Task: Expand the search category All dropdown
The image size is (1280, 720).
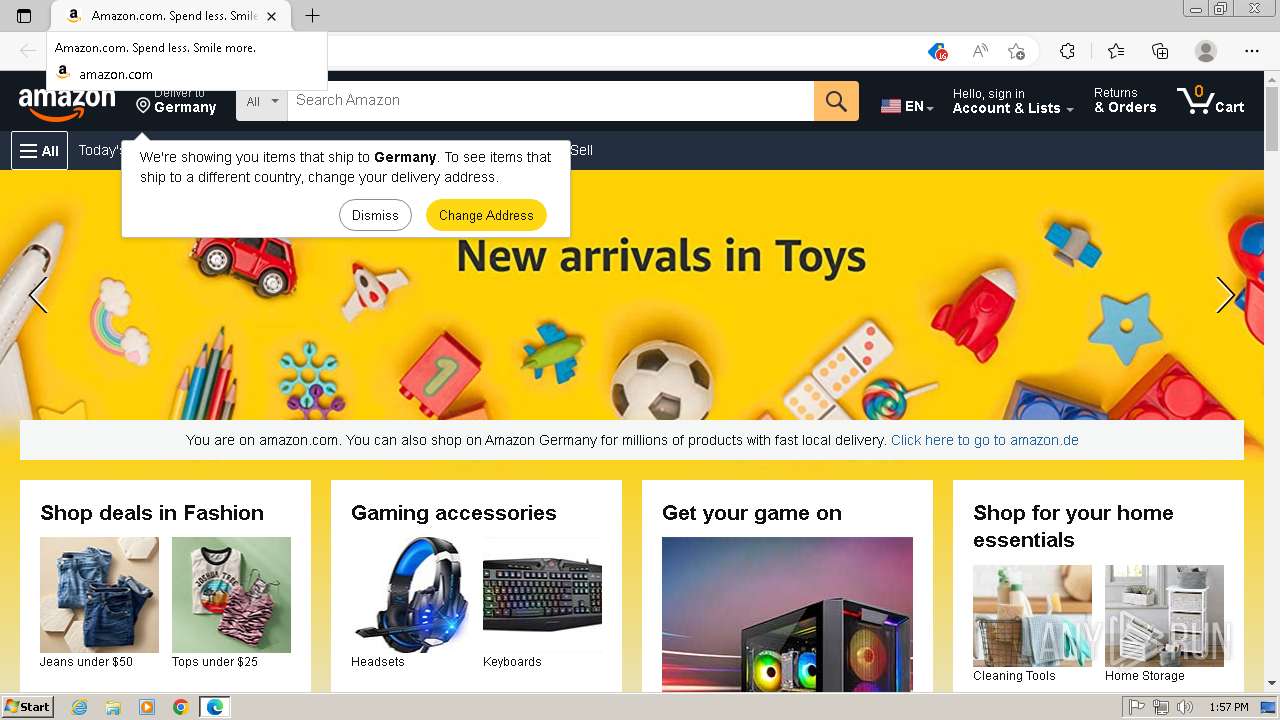Action: point(262,101)
